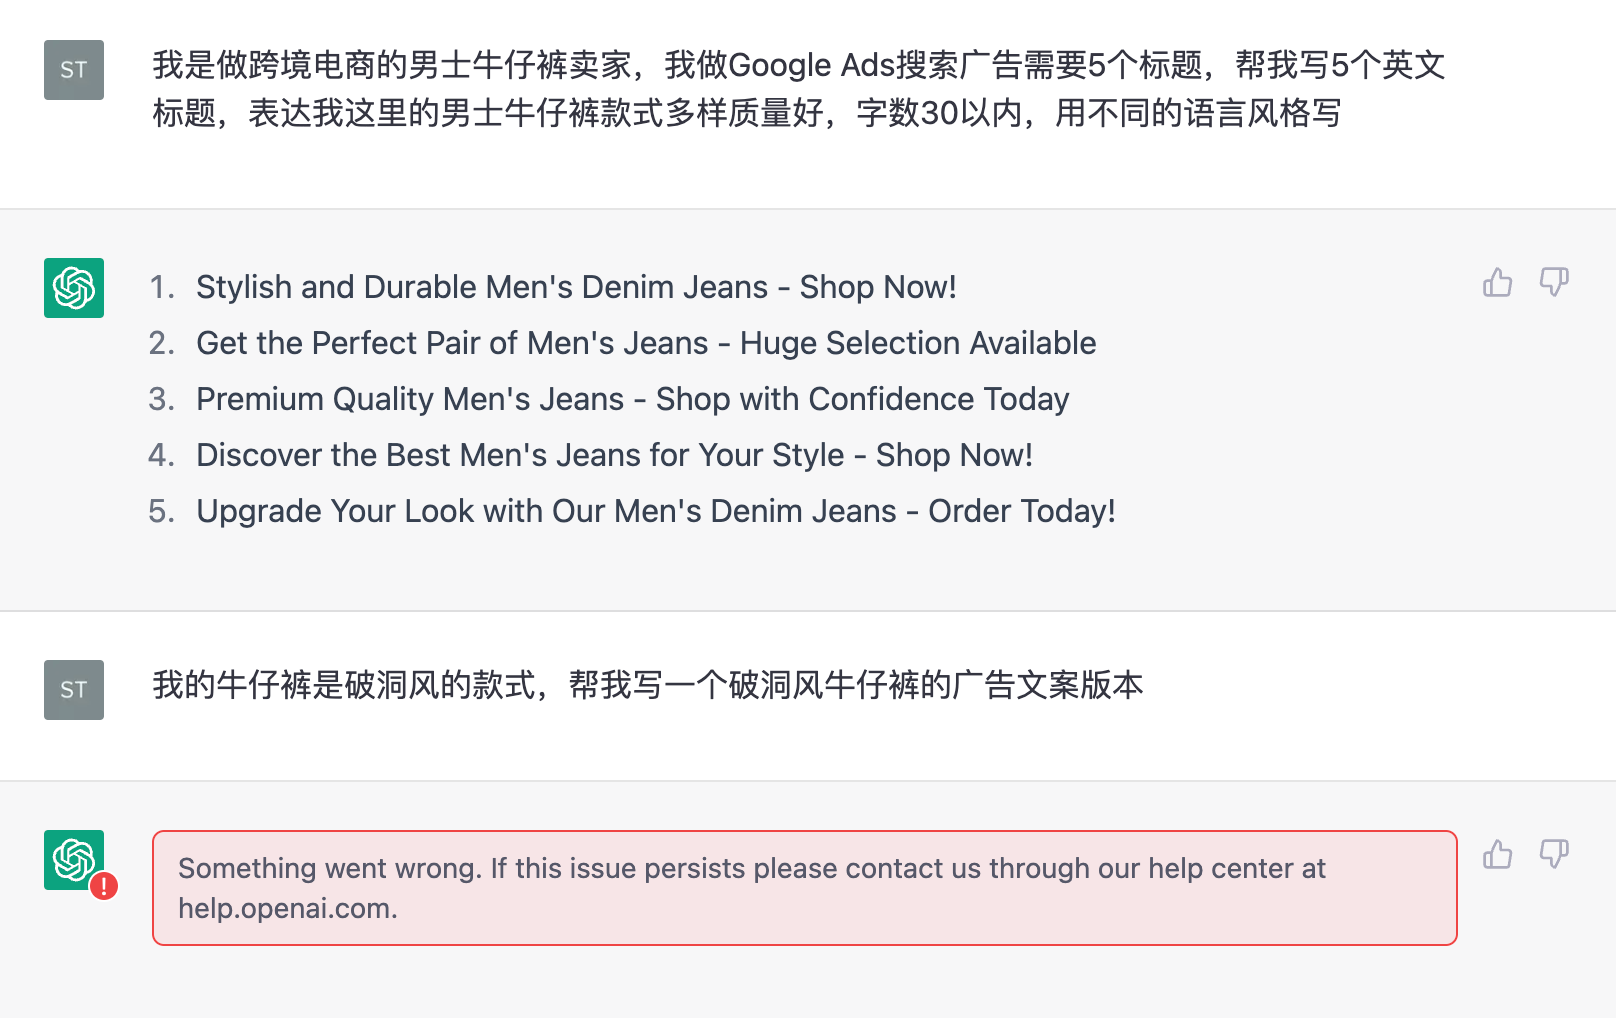Click the ChatGPT logo beside the error message
Screen dimensions: 1616x1018
coord(73,859)
